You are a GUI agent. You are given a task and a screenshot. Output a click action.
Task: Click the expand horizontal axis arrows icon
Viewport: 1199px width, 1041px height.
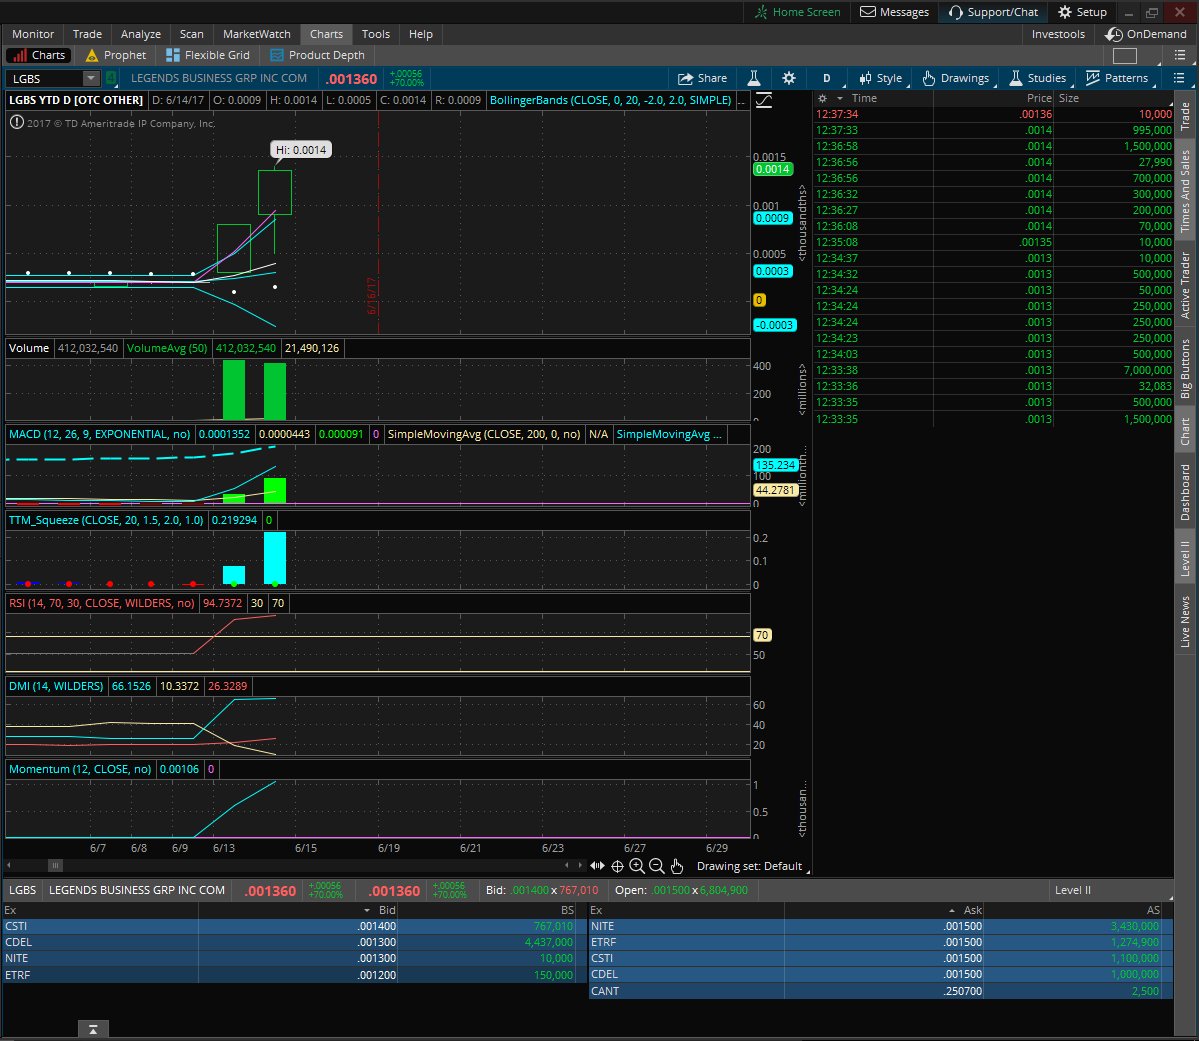[x=597, y=866]
